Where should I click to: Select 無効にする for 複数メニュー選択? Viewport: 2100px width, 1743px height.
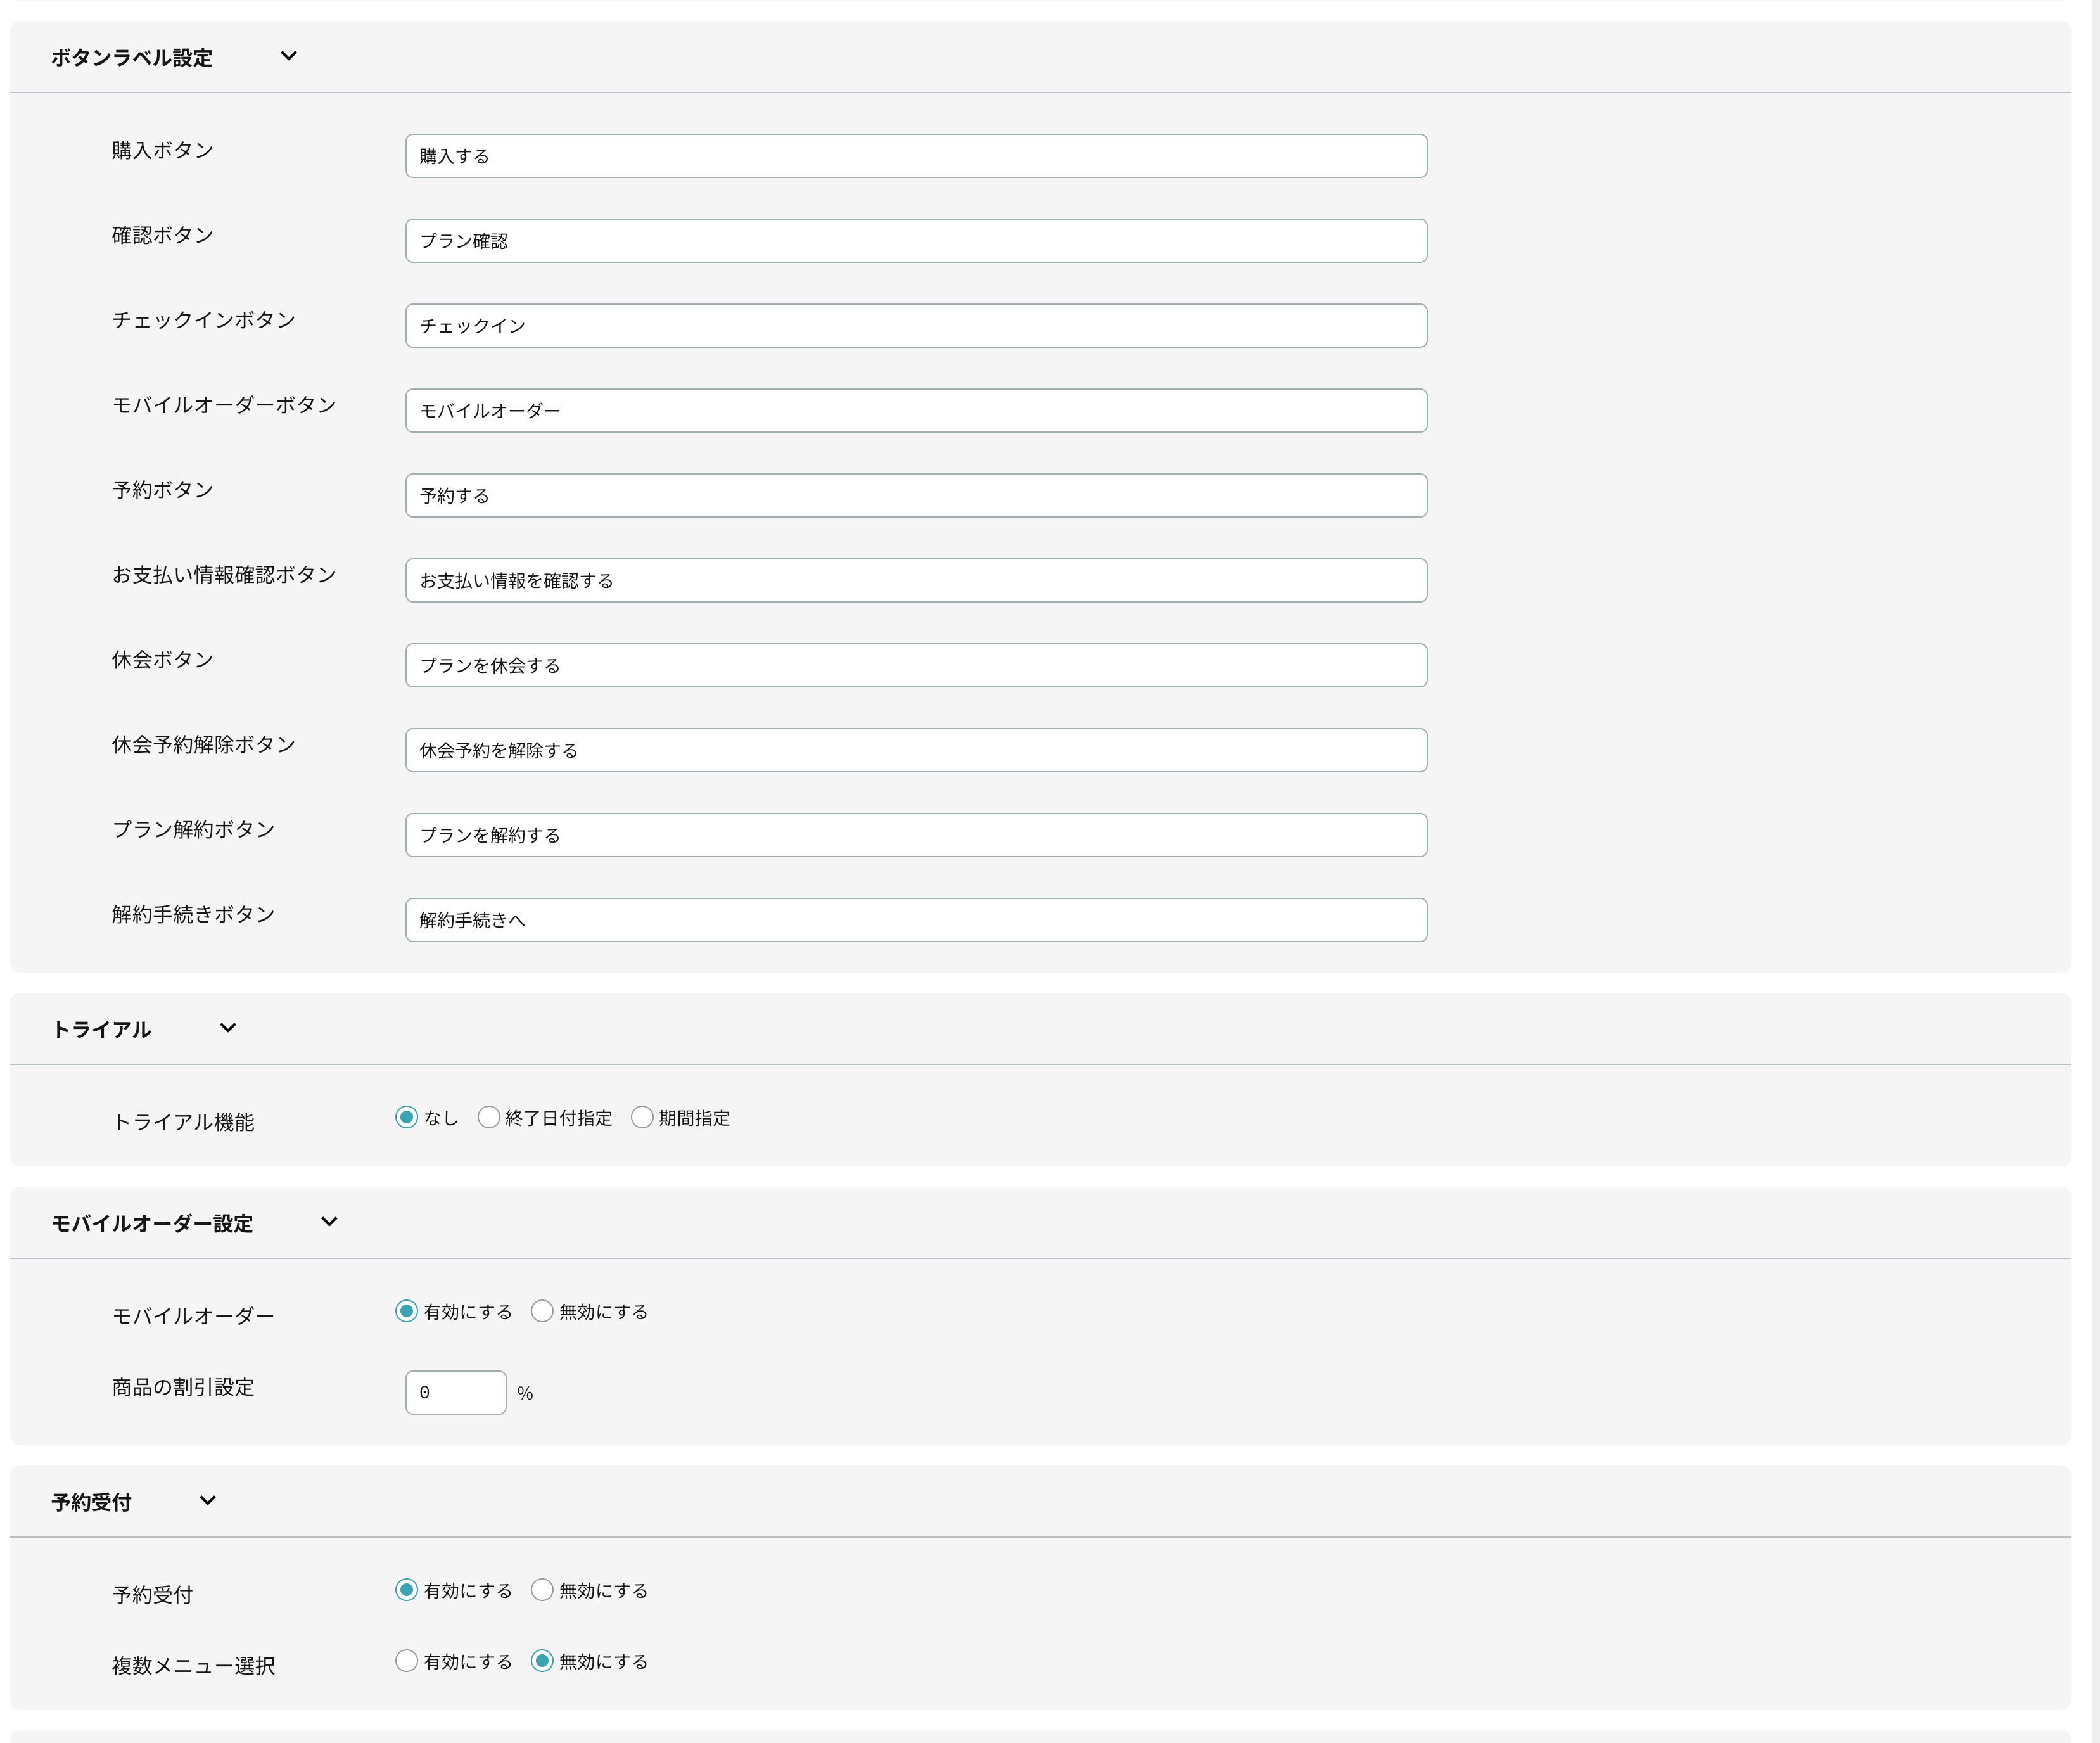tap(542, 1661)
